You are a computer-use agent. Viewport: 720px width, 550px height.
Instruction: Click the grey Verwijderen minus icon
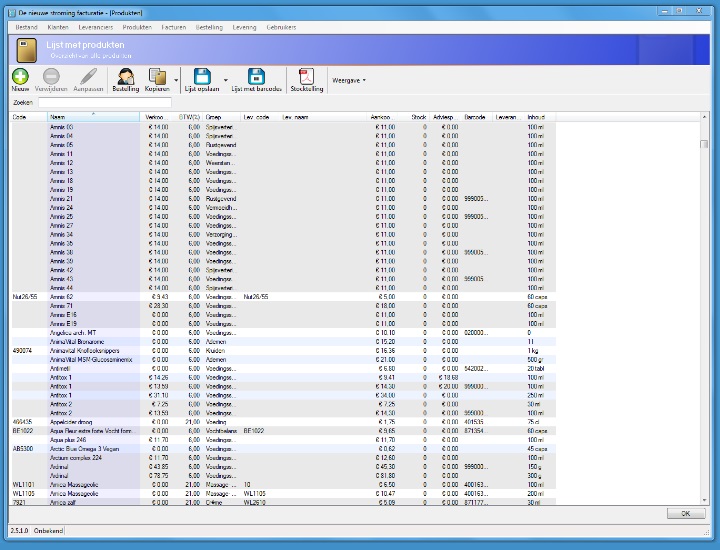pos(51,76)
